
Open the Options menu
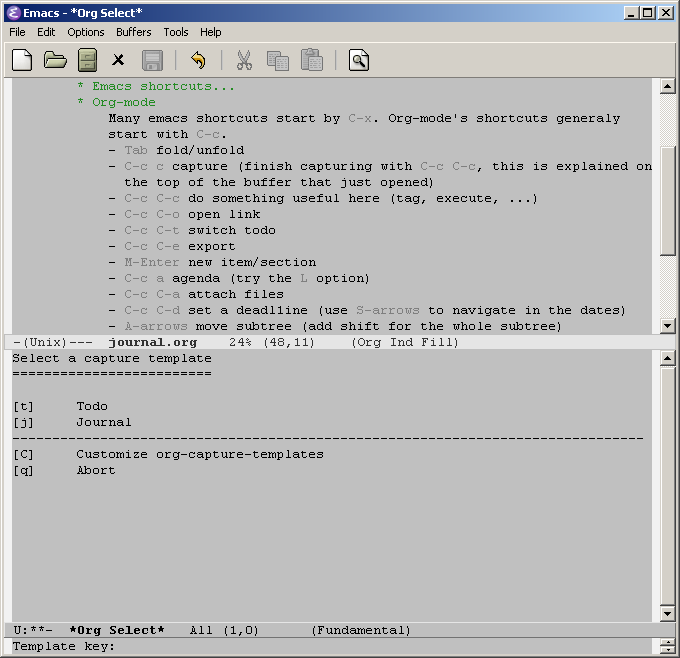[x=86, y=32]
